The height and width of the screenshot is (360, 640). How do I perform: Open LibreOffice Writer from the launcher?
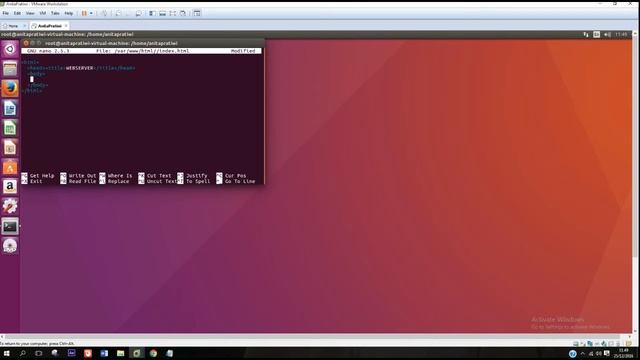tap(10, 108)
